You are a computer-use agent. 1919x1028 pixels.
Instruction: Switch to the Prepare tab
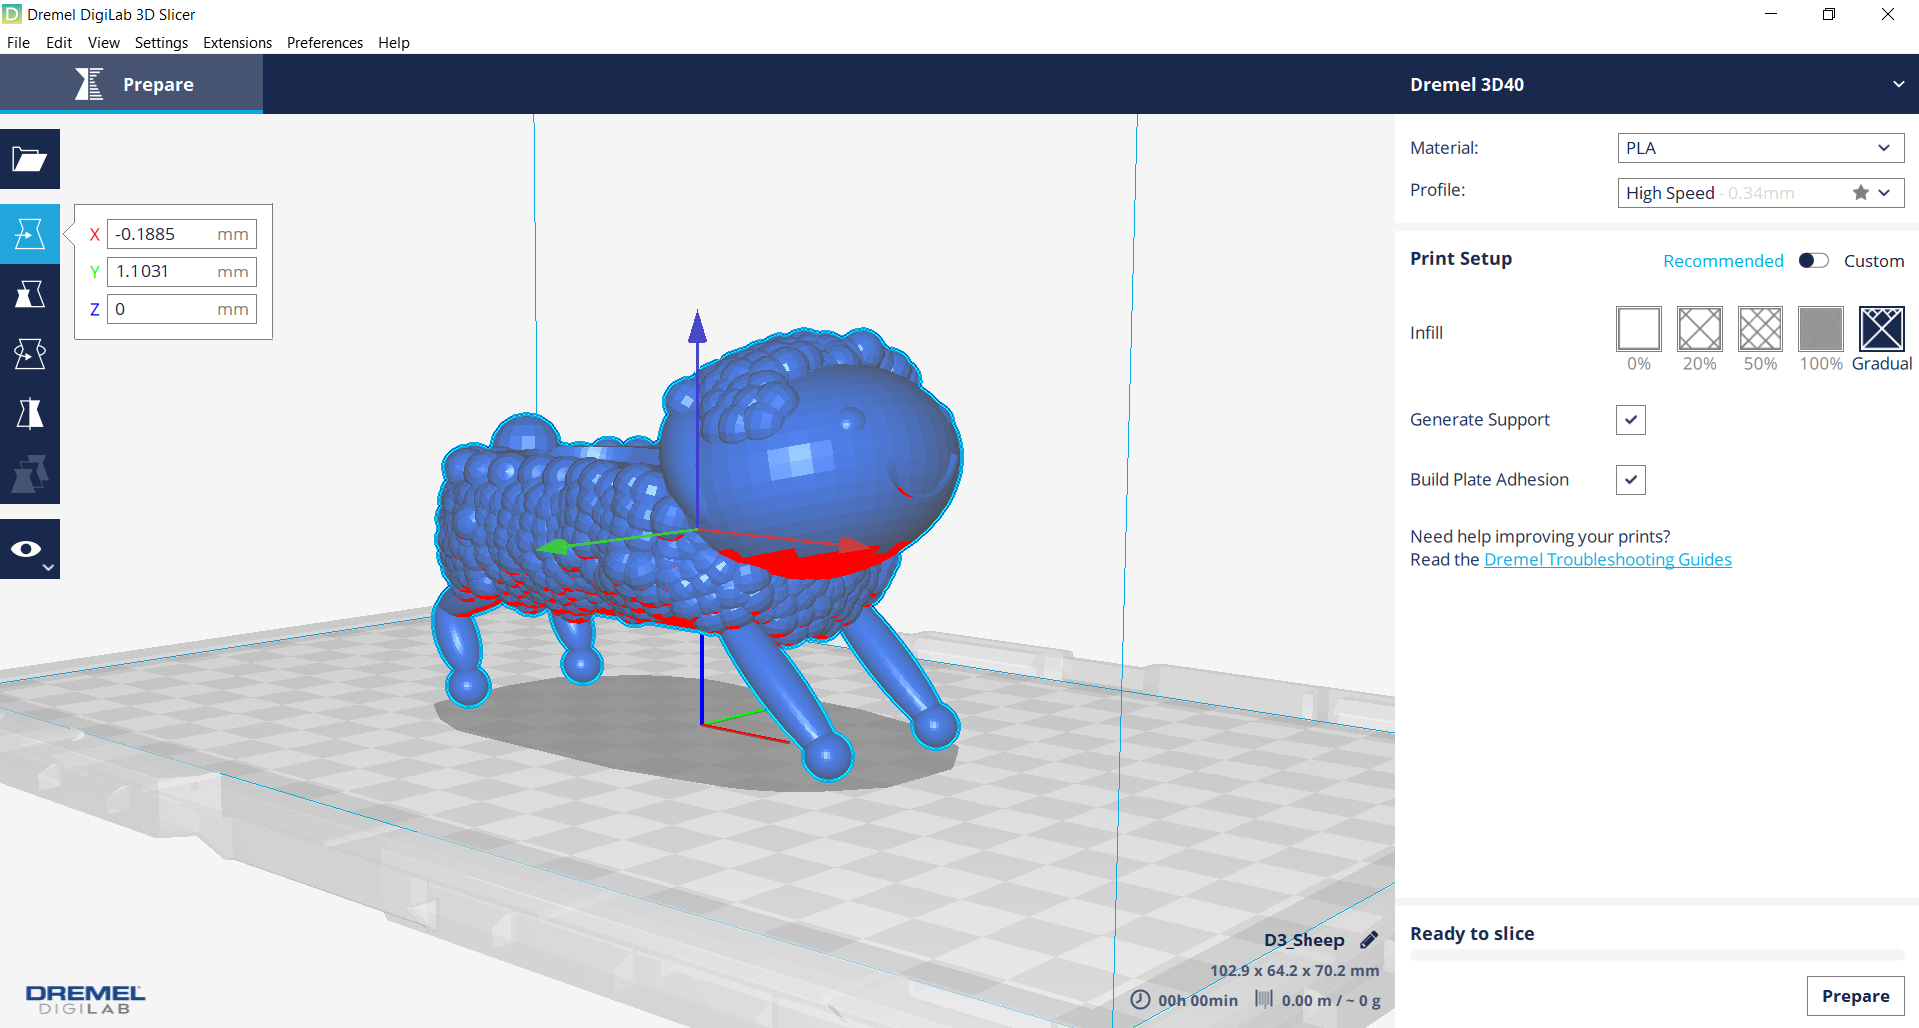coord(131,84)
